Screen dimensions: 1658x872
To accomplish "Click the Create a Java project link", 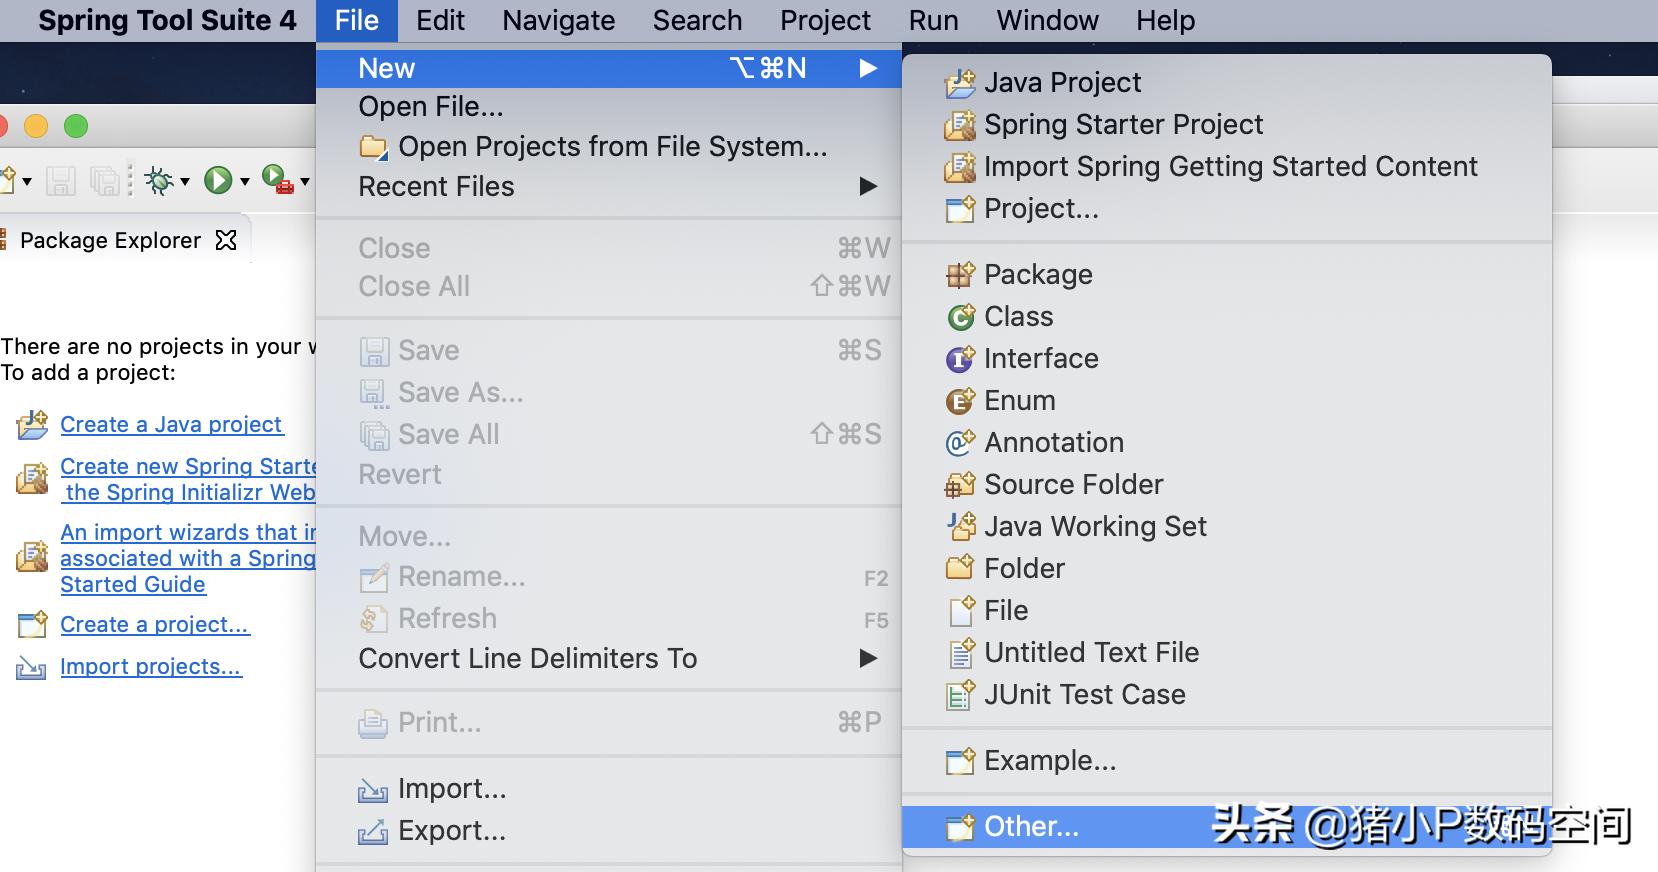I will [x=171, y=425].
